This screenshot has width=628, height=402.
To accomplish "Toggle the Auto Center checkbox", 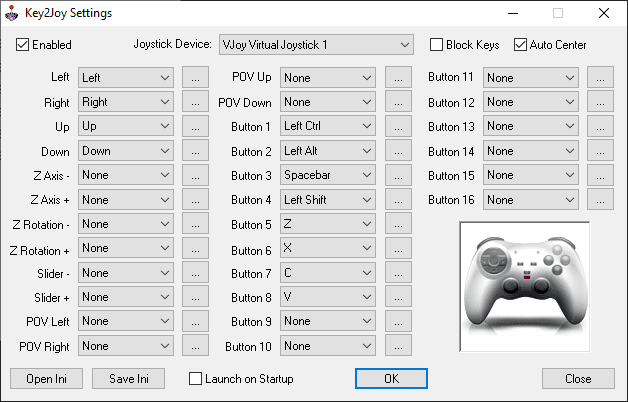I will pos(520,45).
